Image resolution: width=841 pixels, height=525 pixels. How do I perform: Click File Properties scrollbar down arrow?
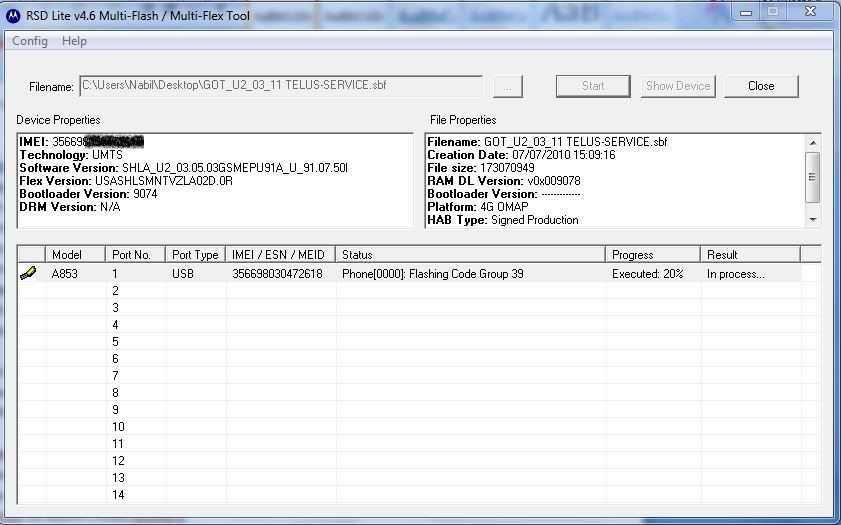(x=813, y=220)
